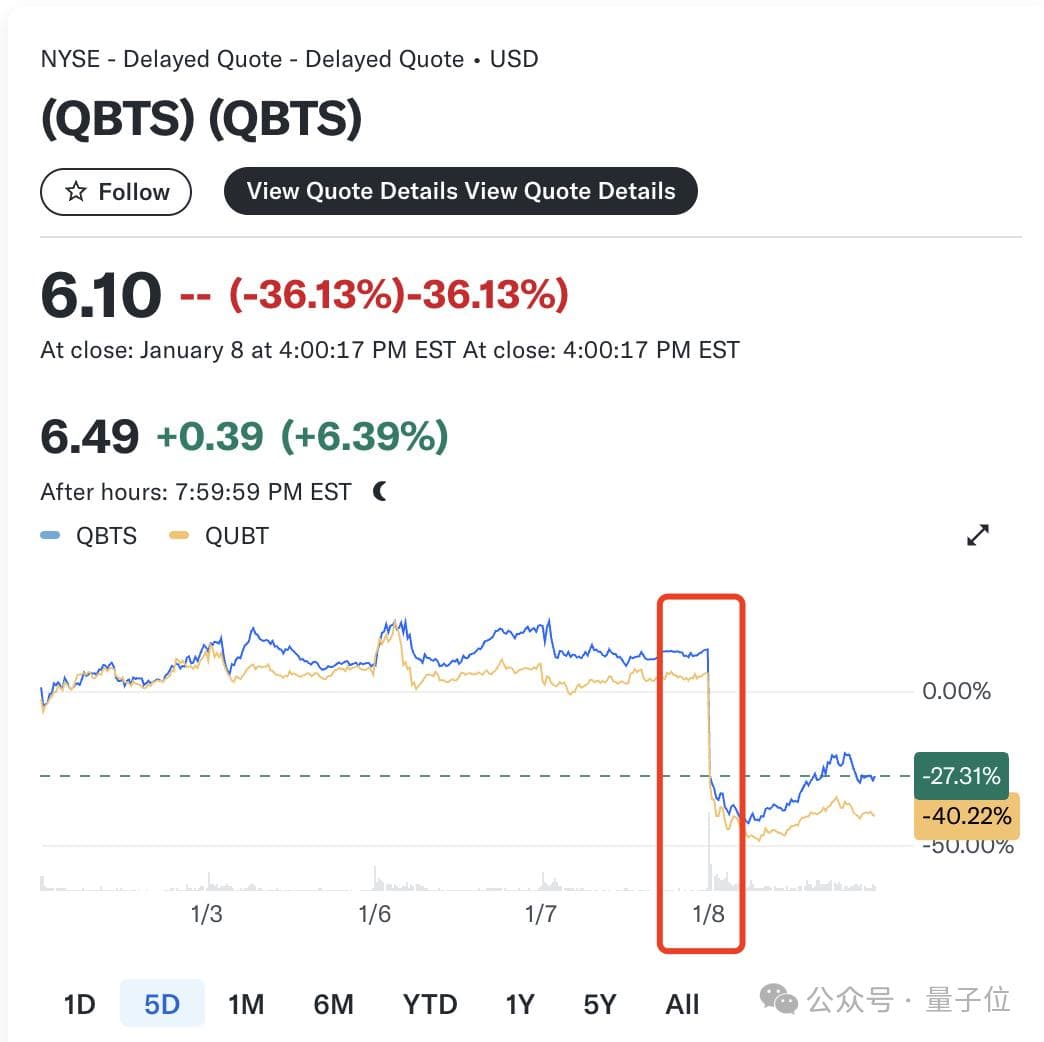The image size is (1044, 1042).
Task: Click the (QBTS) stock title heading
Action: click(201, 120)
